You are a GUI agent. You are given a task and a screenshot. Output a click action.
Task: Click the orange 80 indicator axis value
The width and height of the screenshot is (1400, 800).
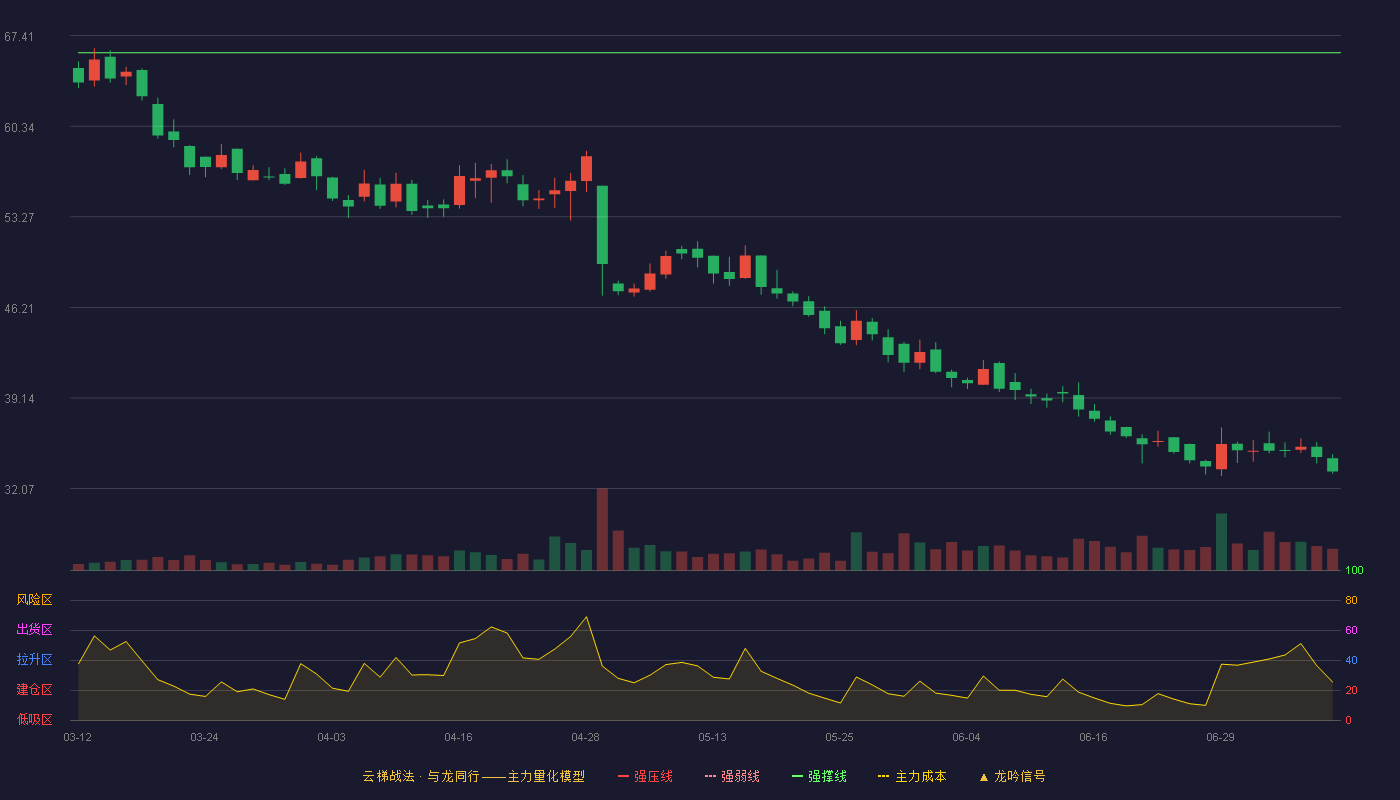point(1352,600)
